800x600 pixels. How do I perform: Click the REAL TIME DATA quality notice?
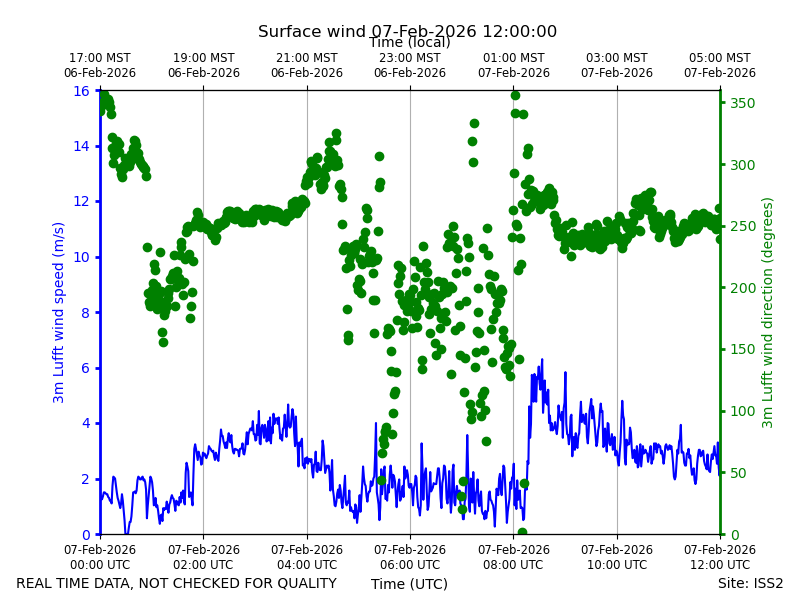tap(177, 583)
